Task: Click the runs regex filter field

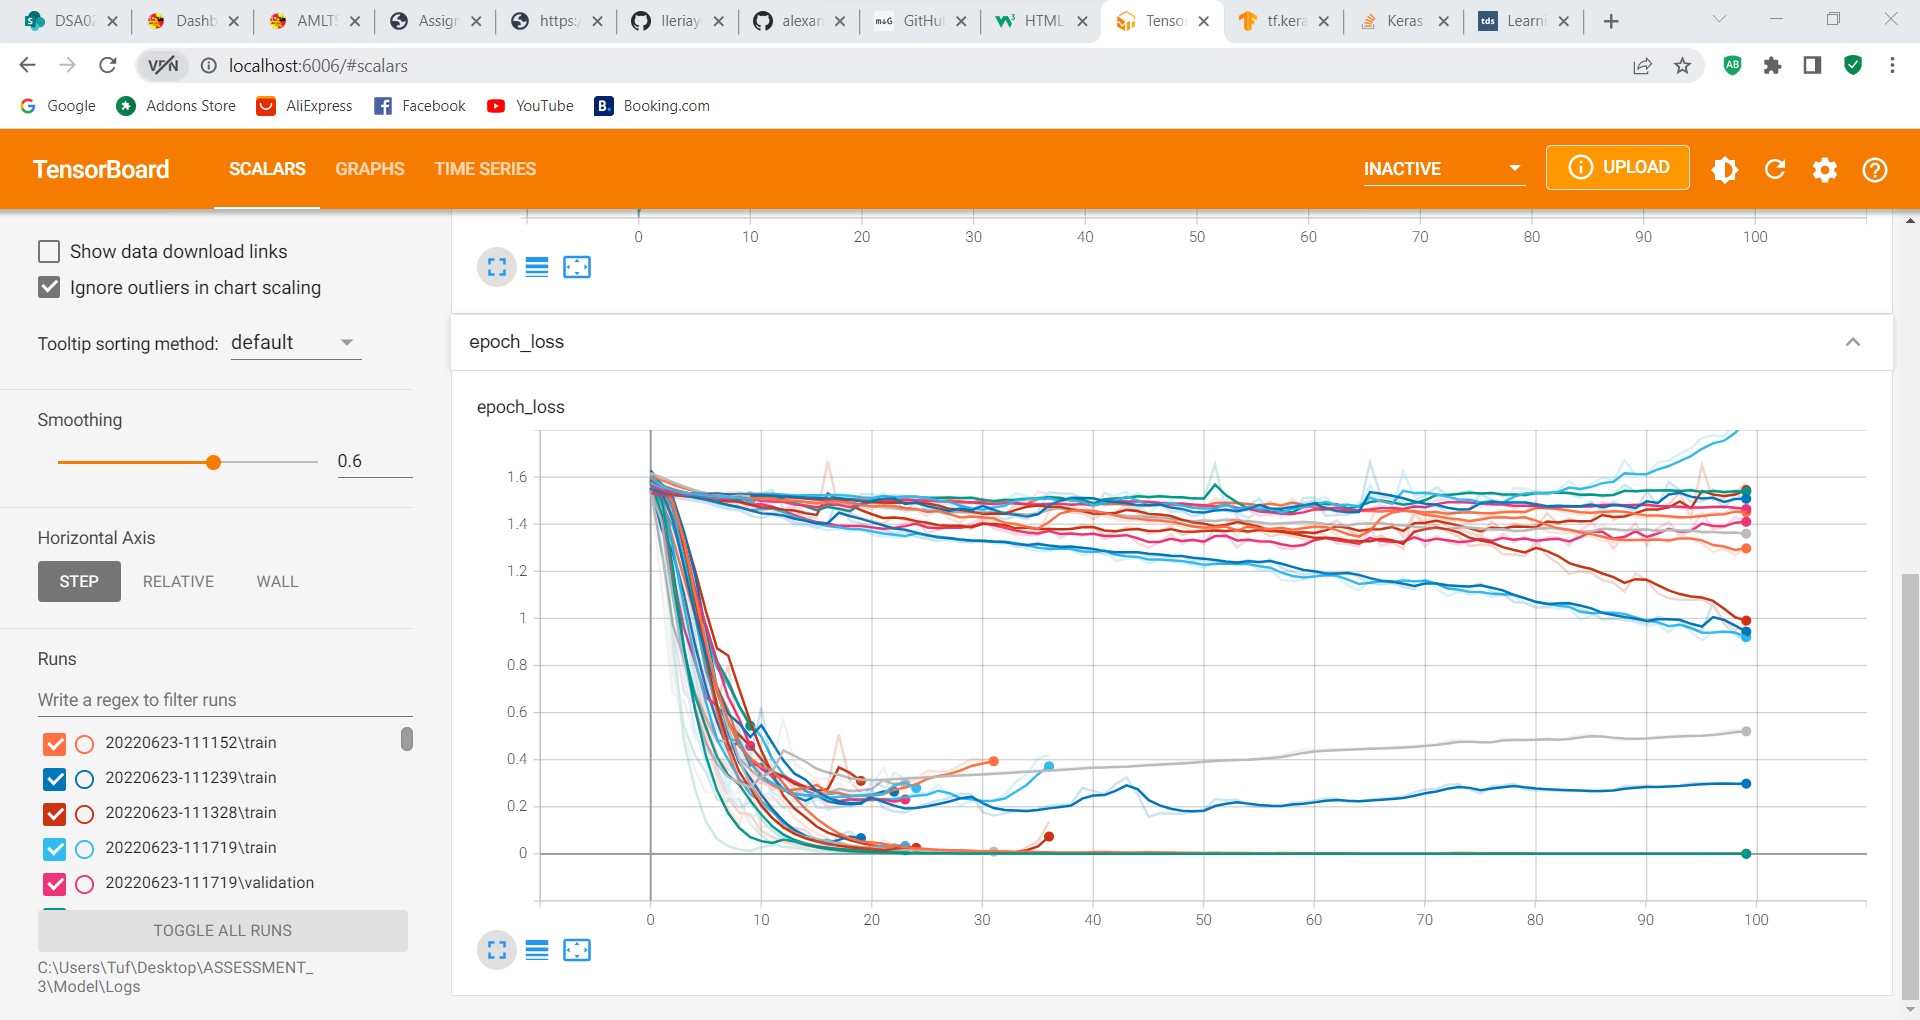Action: point(225,700)
